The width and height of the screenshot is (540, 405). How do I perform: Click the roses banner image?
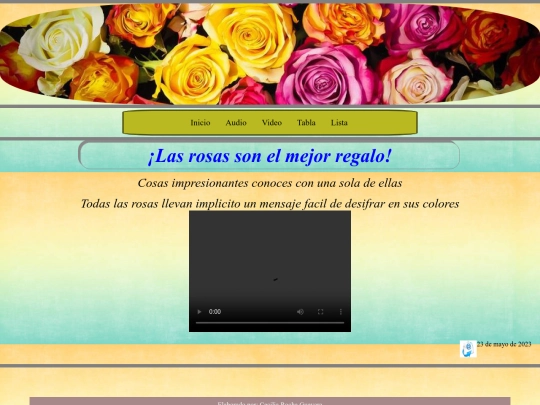pos(270,54)
